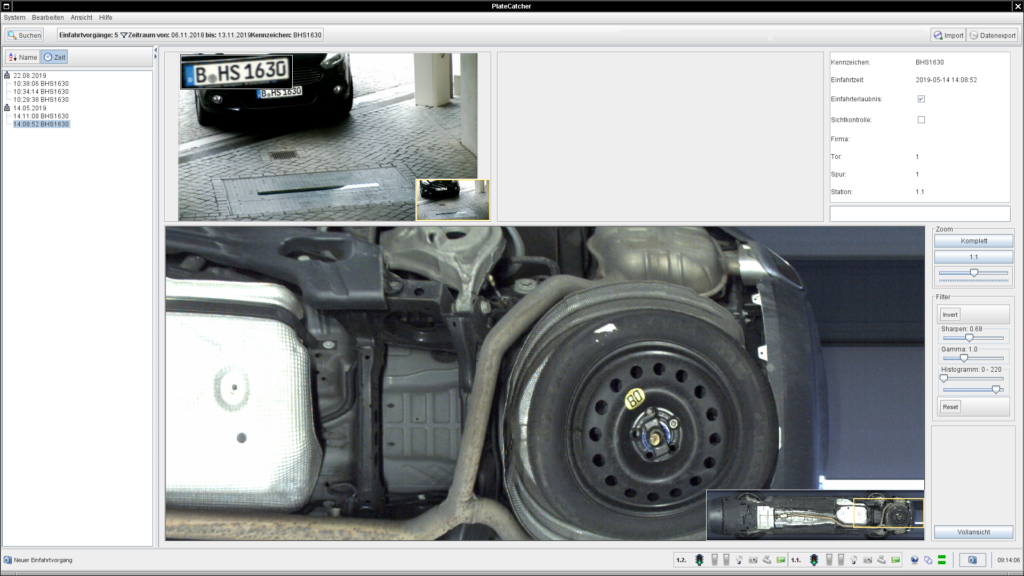Click the green image icon for station 1.1
The height and width of the screenshot is (576, 1024).
[x=896, y=560]
